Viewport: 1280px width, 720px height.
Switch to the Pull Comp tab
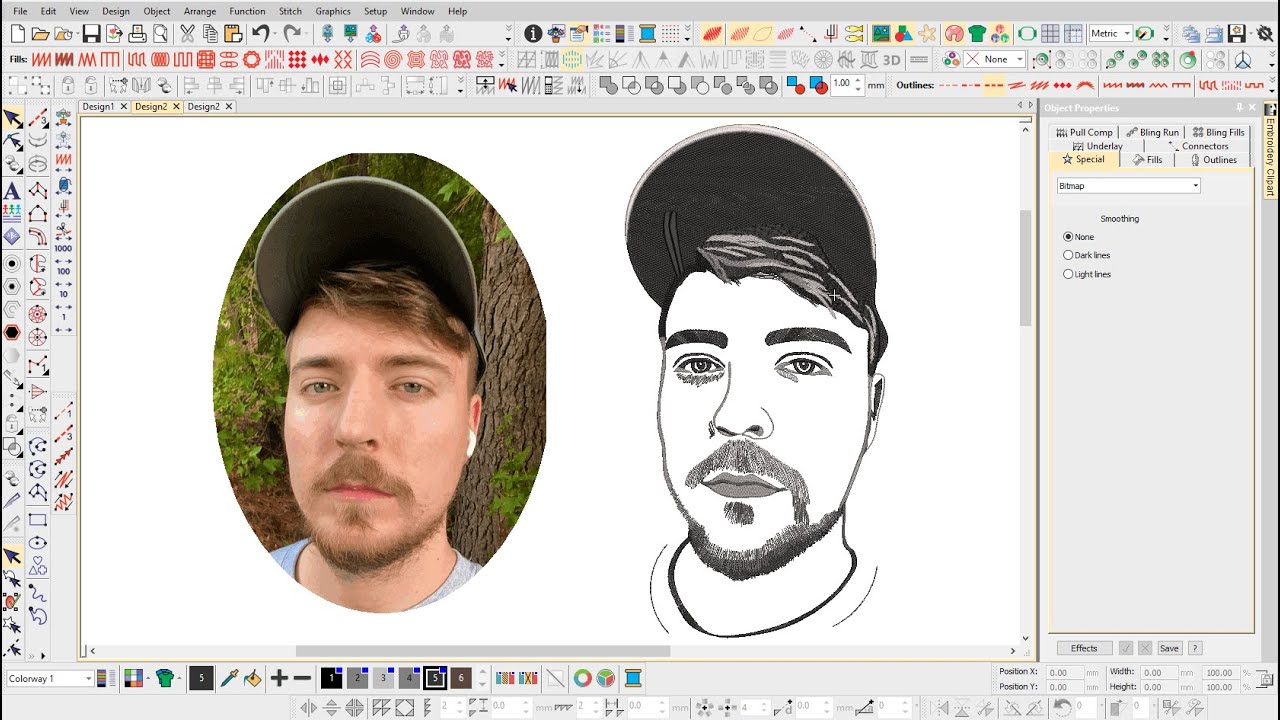click(x=1084, y=132)
